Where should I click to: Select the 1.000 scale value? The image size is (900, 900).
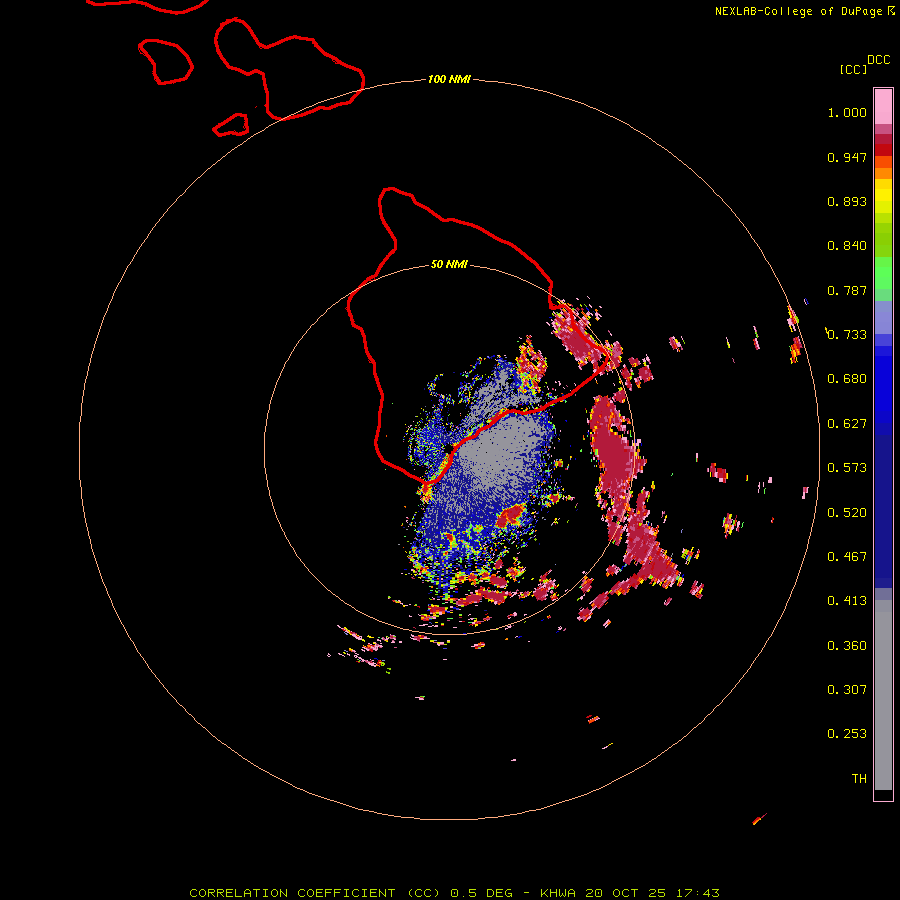847,112
